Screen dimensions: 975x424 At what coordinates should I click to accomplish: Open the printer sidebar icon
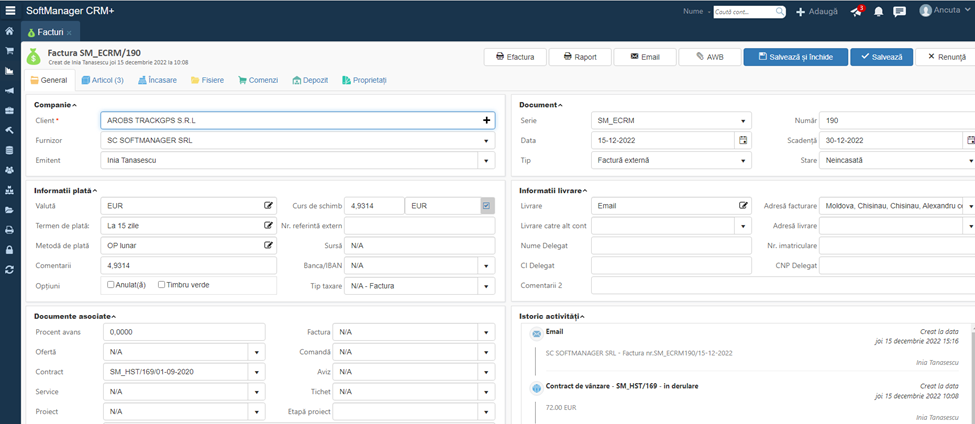tap(9, 230)
